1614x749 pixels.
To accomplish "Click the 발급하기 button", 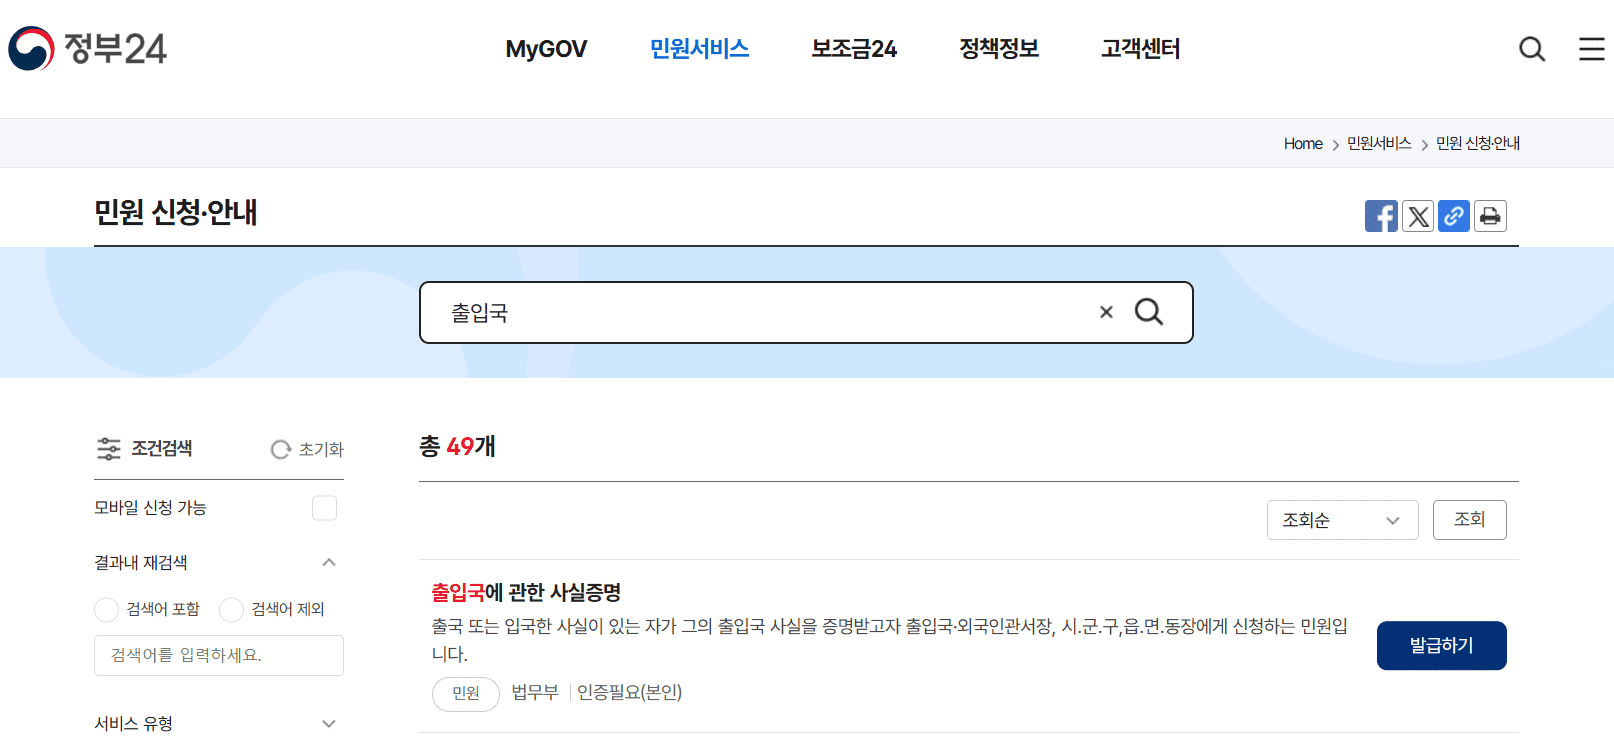I will (x=1441, y=646).
